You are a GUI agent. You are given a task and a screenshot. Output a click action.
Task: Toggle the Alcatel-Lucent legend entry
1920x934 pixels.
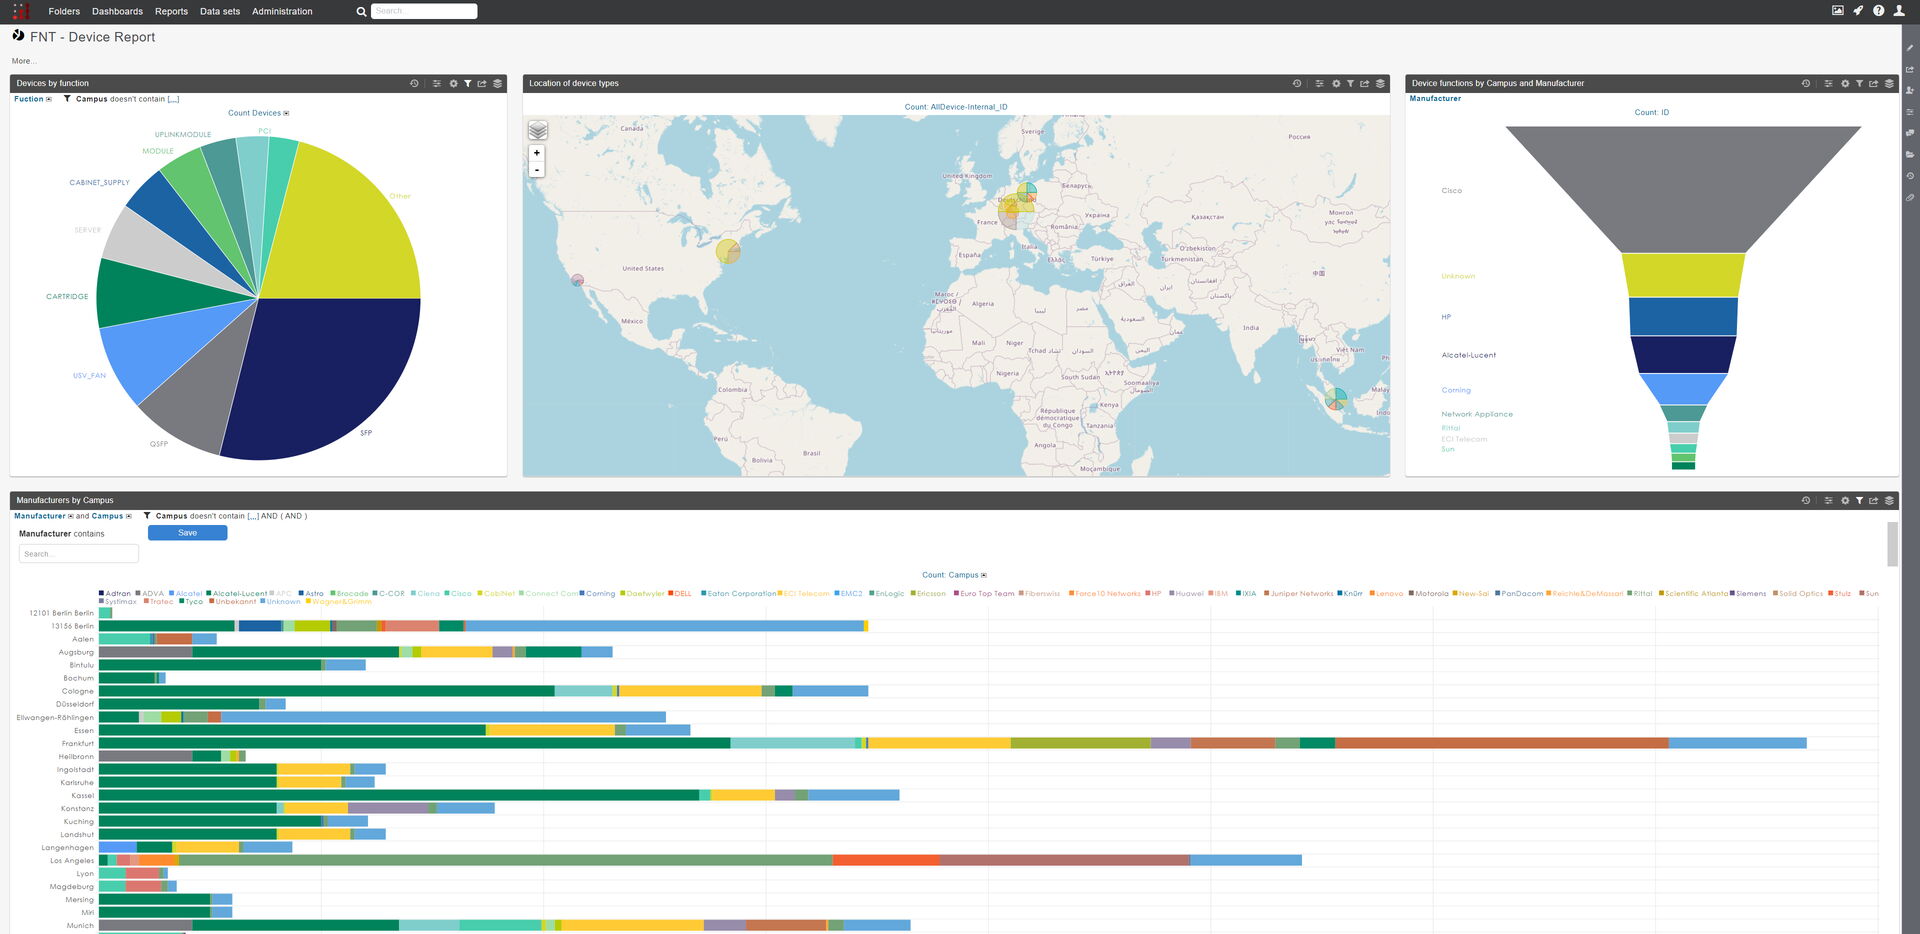click(x=237, y=594)
